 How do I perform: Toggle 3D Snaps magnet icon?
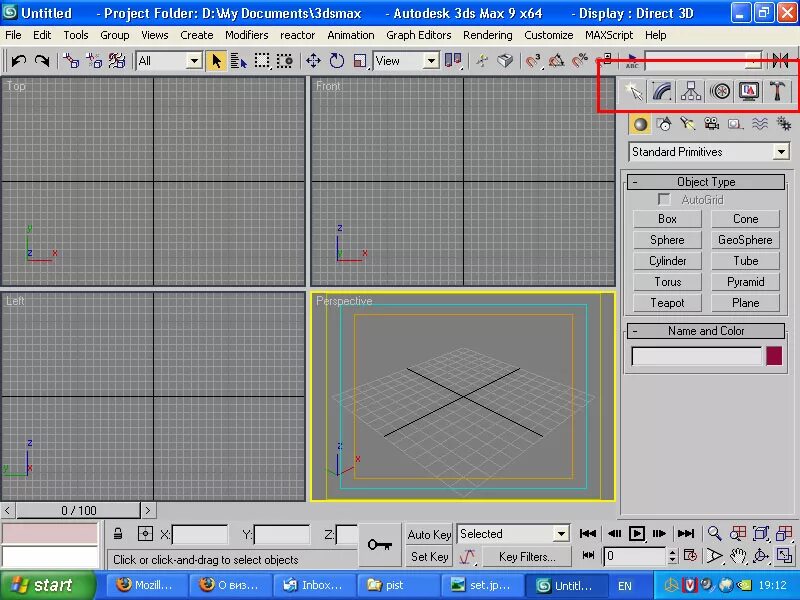[533, 61]
